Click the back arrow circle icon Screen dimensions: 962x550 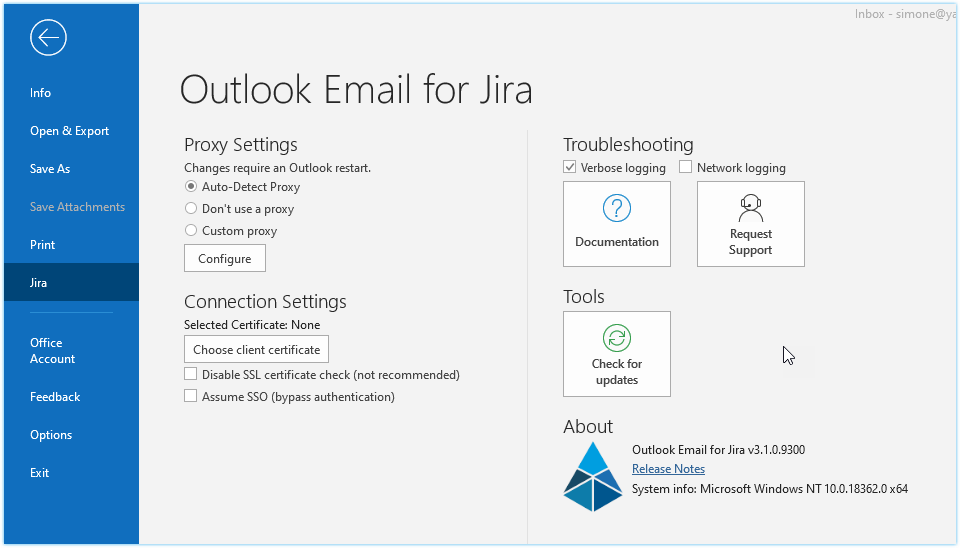48,38
